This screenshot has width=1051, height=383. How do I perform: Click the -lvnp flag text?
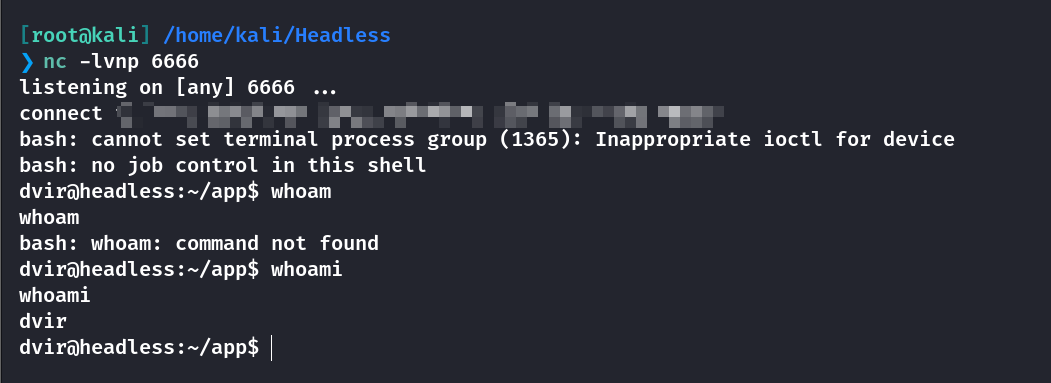tap(109, 62)
